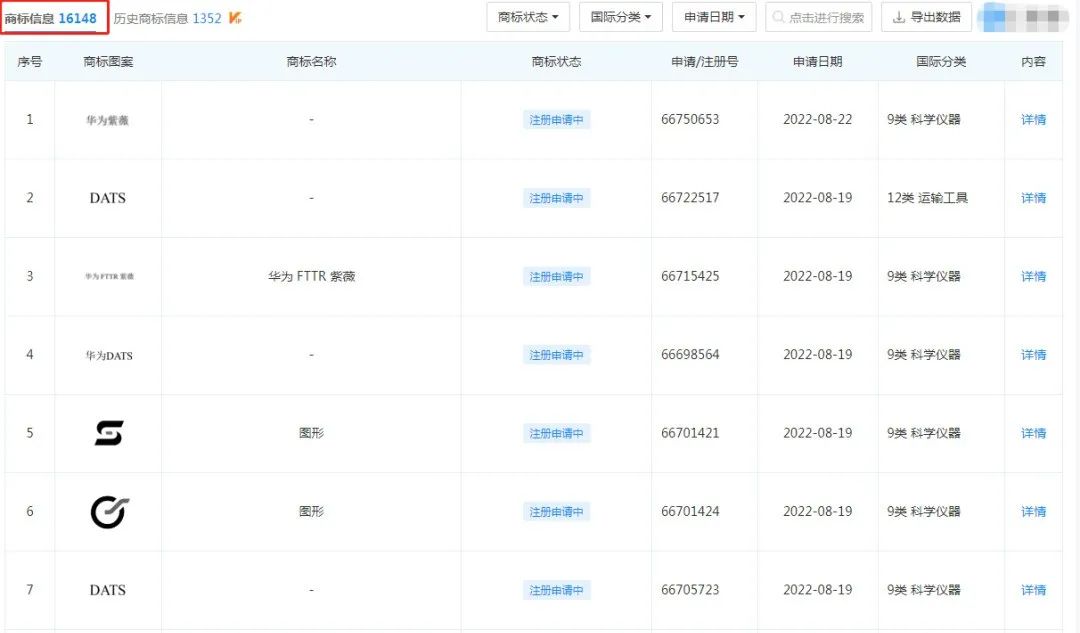Open the 国际分类 filter dropdown
This screenshot has height=633, width=1080.
(620, 17)
